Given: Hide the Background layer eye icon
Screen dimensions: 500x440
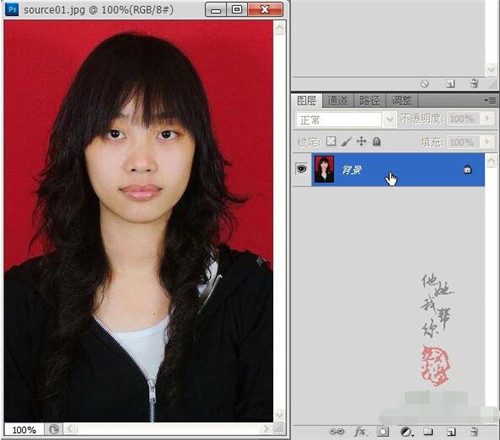Looking at the screenshot, I should click(x=301, y=169).
